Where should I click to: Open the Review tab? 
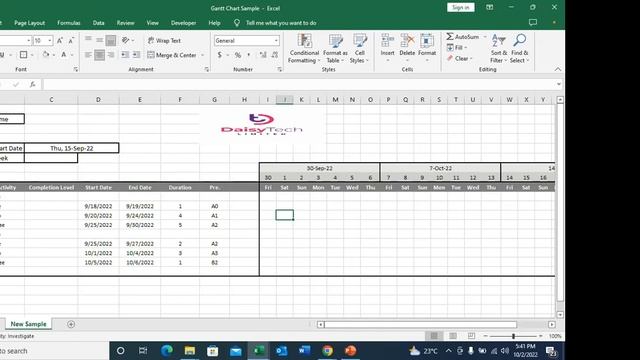125,23
